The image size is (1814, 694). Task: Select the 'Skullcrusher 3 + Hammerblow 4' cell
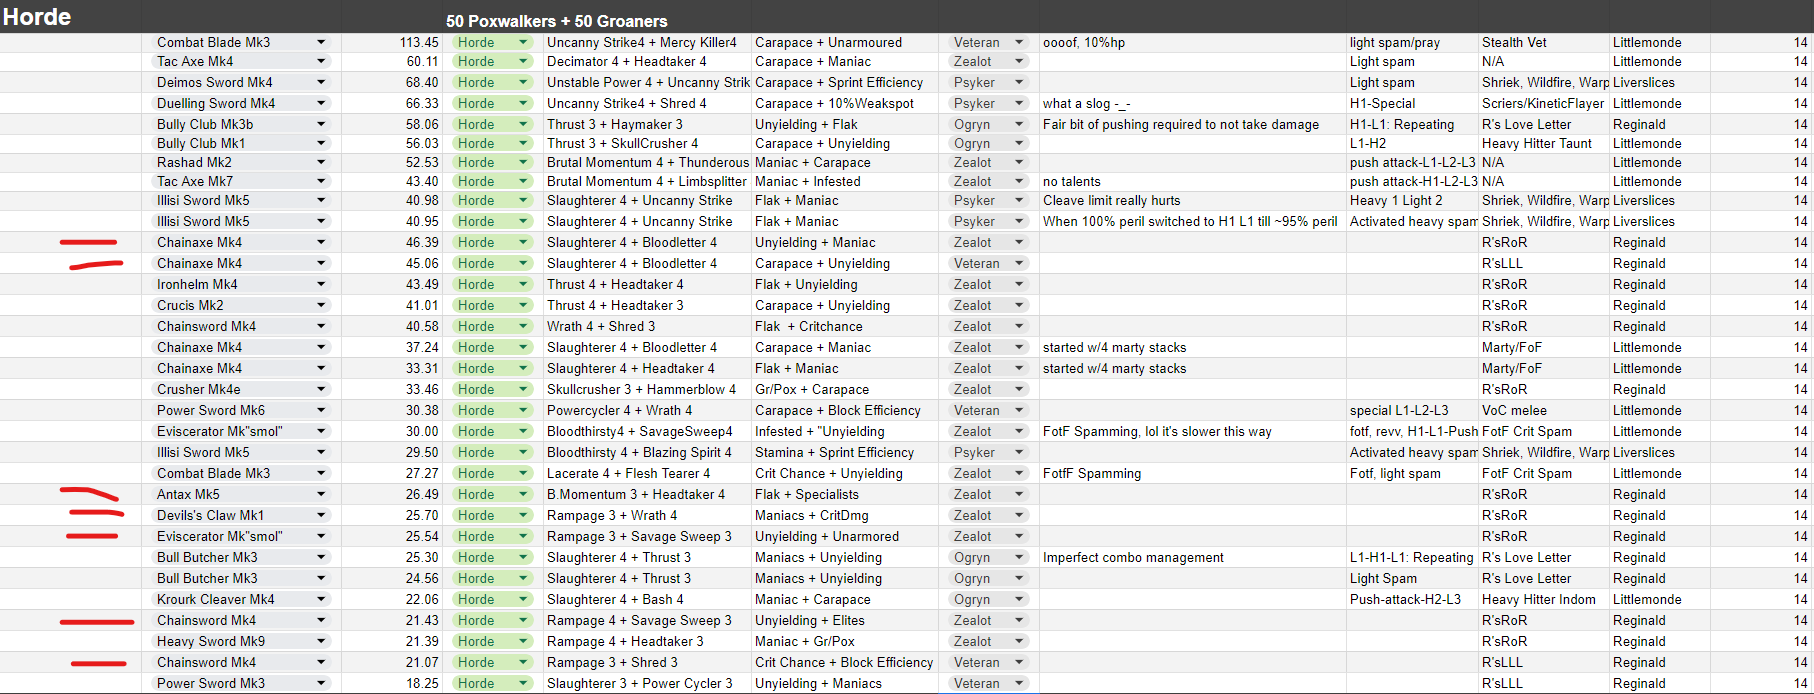[647, 390]
